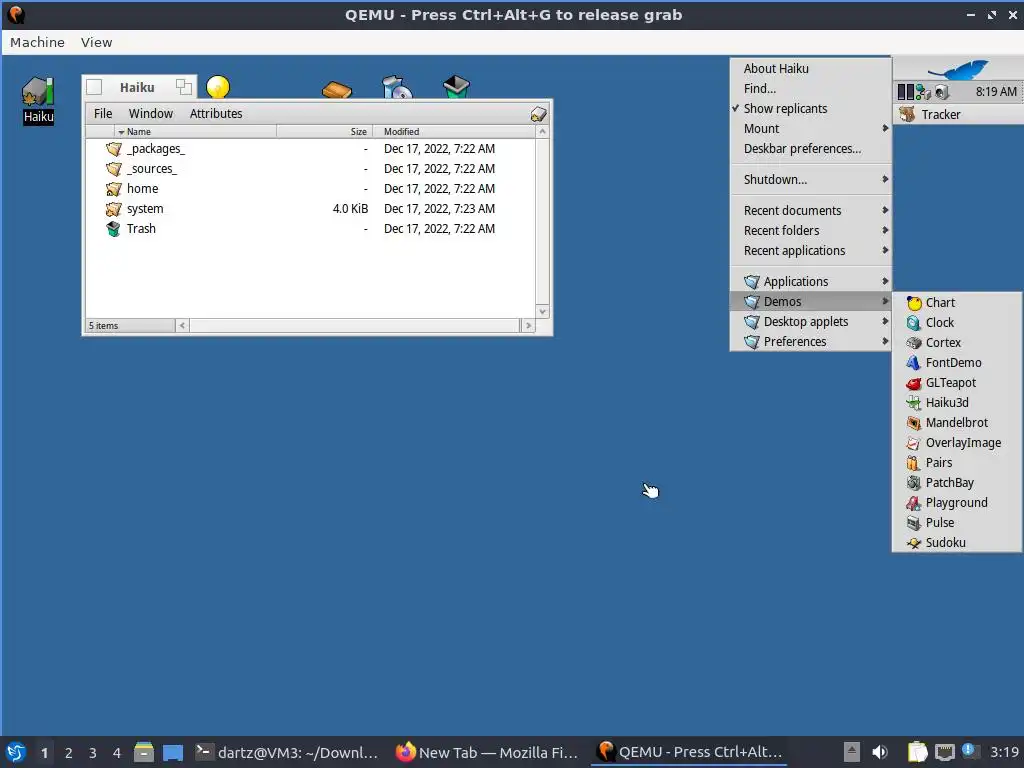Expand the Shutdown submenu
Image resolution: width=1024 pixels, height=768 pixels.
810,180
